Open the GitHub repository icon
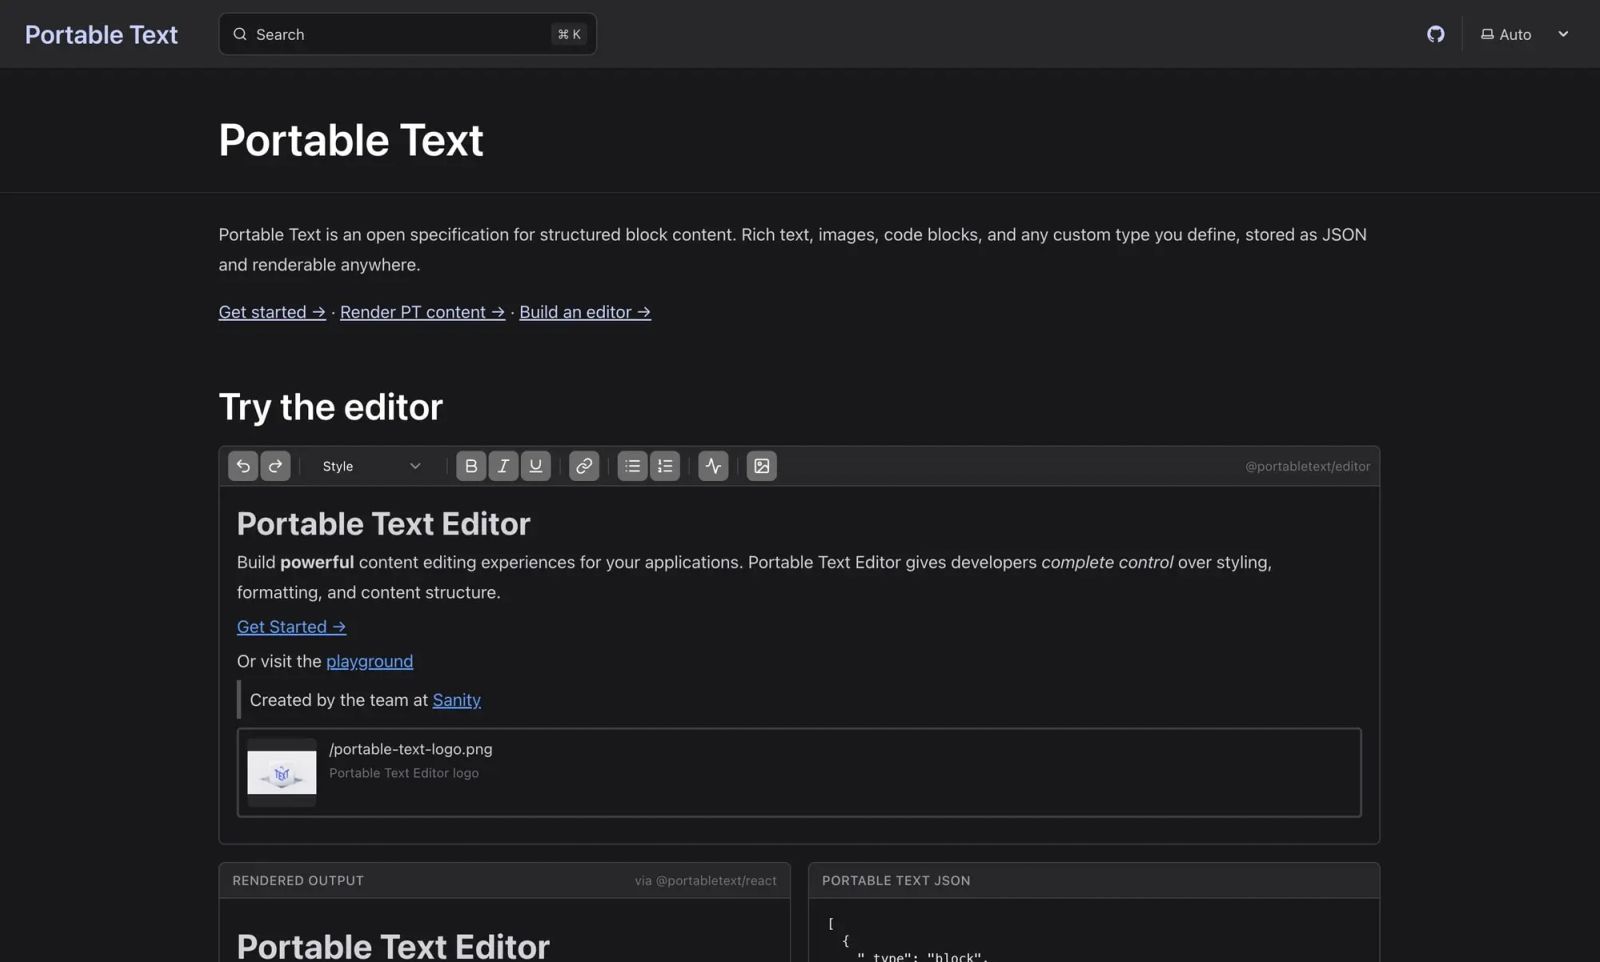This screenshot has width=1600, height=962. coord(1435,34)
